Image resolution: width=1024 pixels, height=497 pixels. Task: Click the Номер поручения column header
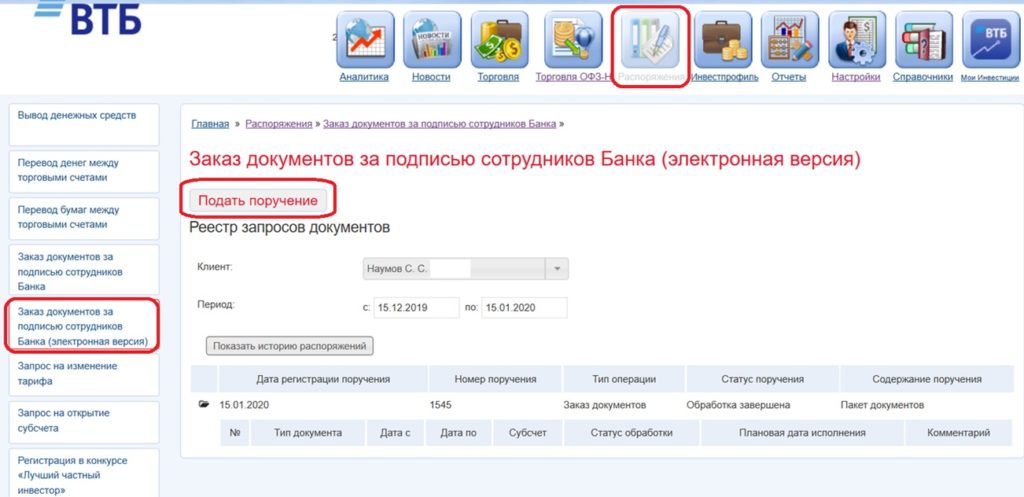coord(495,379)
